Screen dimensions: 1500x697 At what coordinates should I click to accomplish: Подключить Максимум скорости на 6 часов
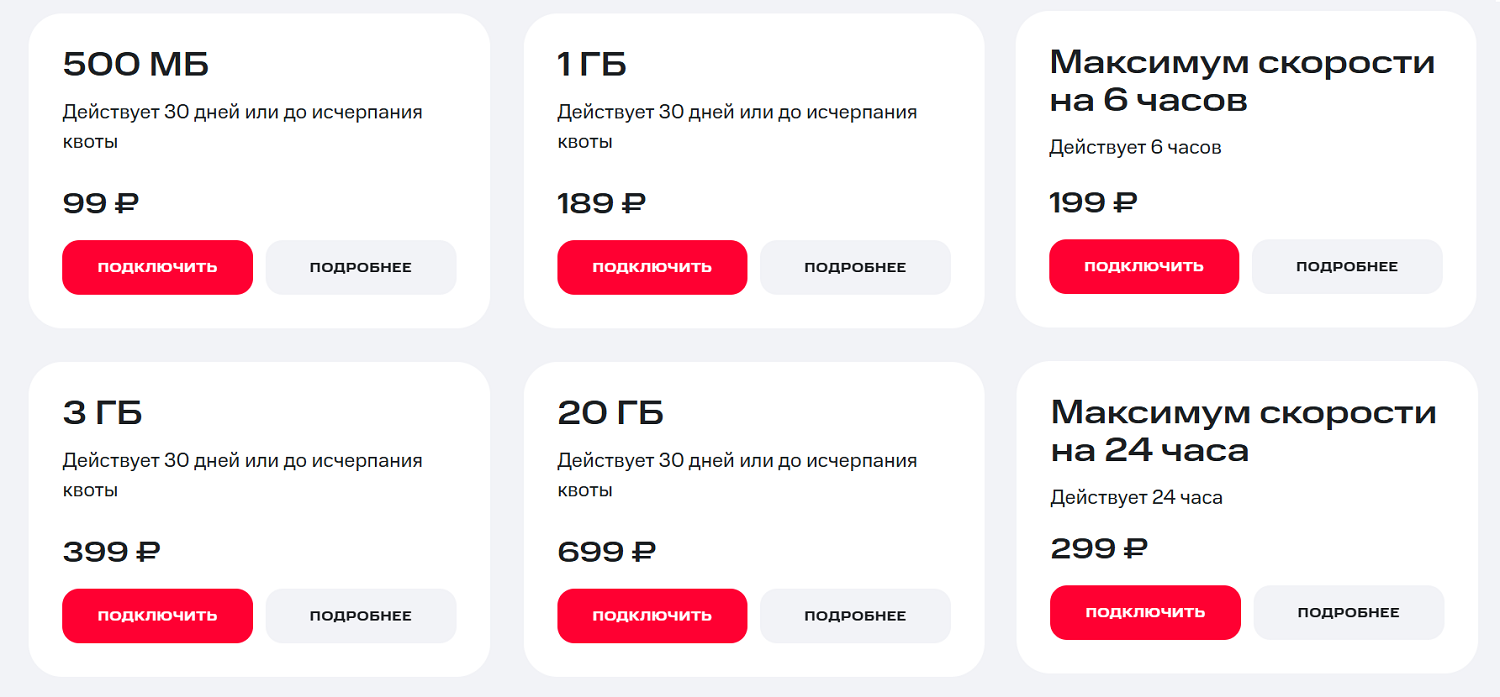click(x=1143, y=266)
